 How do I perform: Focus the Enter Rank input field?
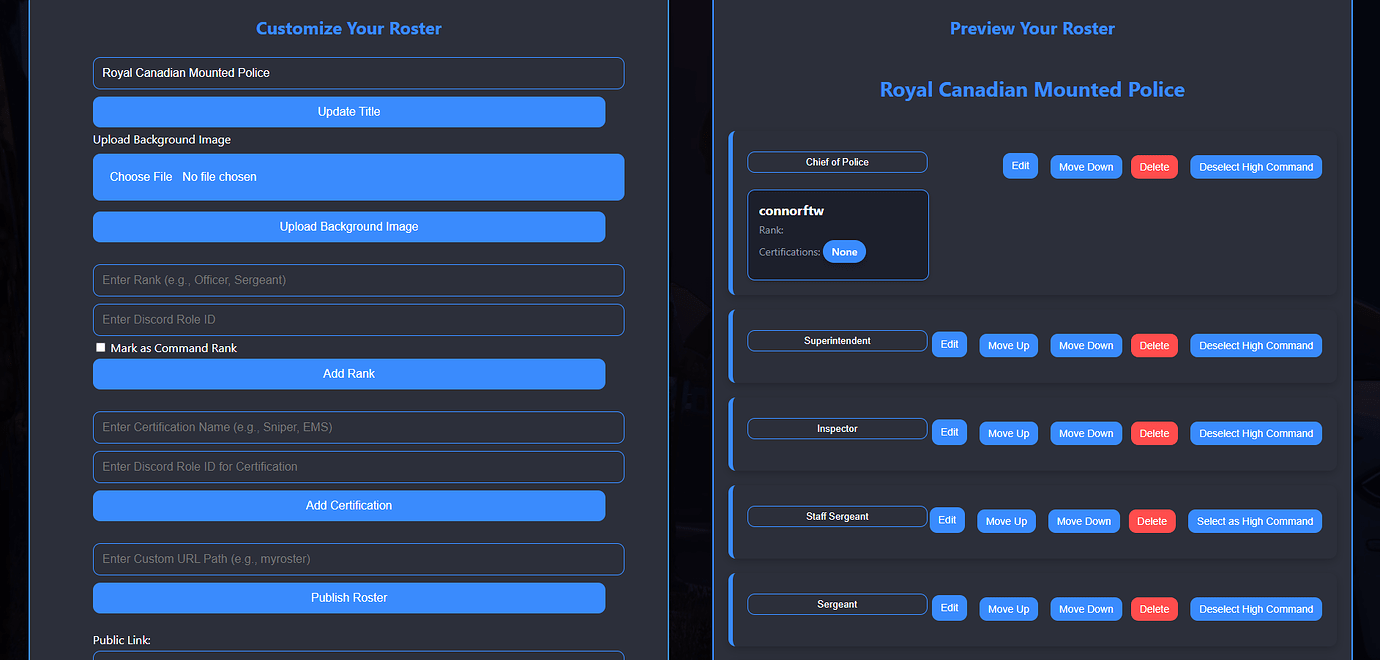coord(358,280)
